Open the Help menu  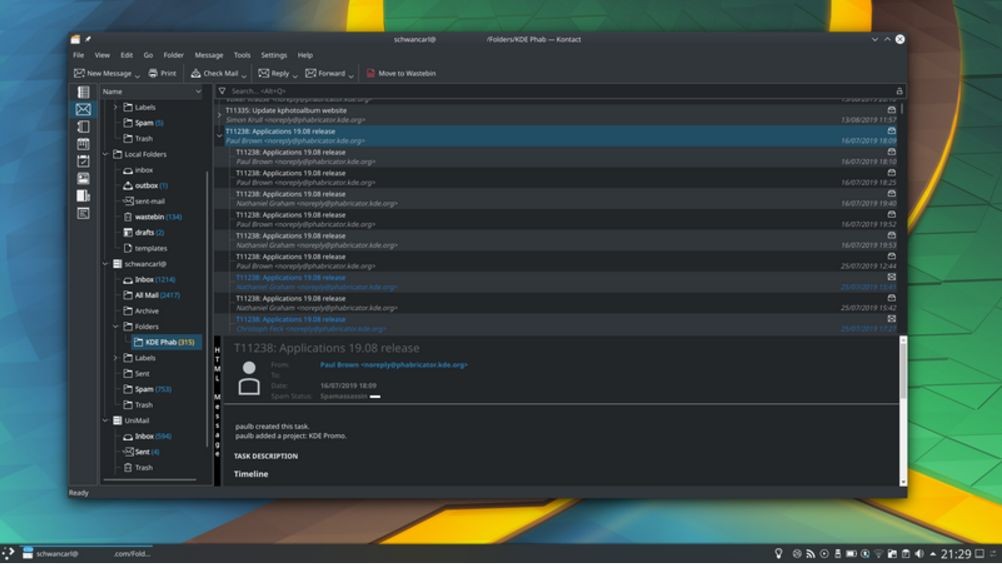pyautogui.click(x=305, y=56)
